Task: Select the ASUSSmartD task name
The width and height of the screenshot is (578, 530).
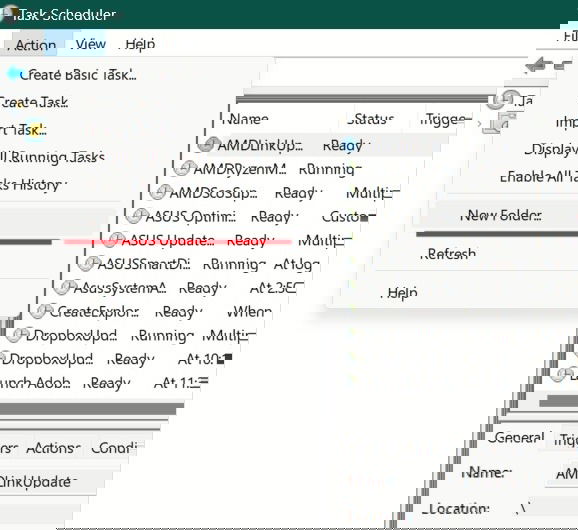Action: pos(144,265)
